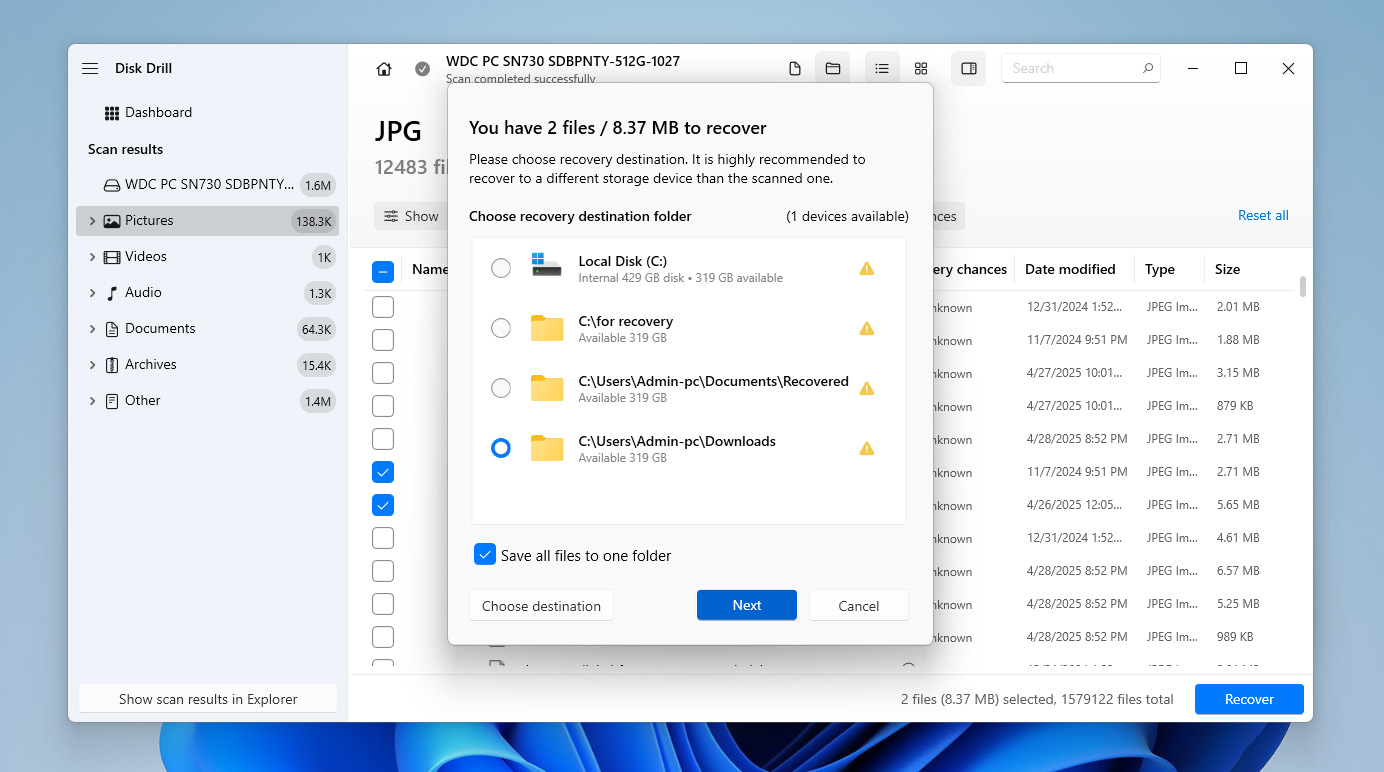Click the WDC disk drive icon in sidebar
1384x772 pixels.
click(112, 185)
